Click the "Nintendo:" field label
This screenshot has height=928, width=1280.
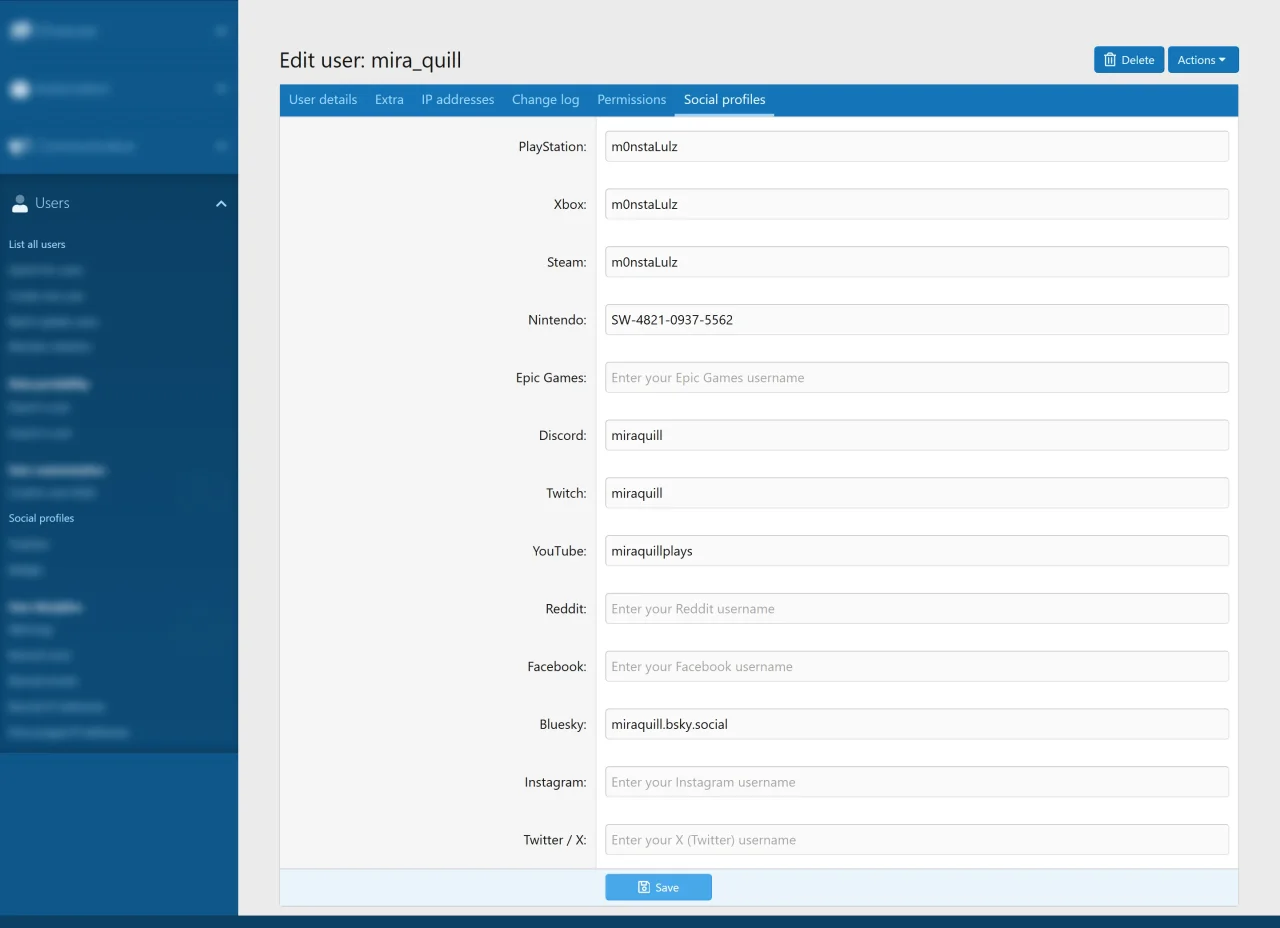point(557,320)
